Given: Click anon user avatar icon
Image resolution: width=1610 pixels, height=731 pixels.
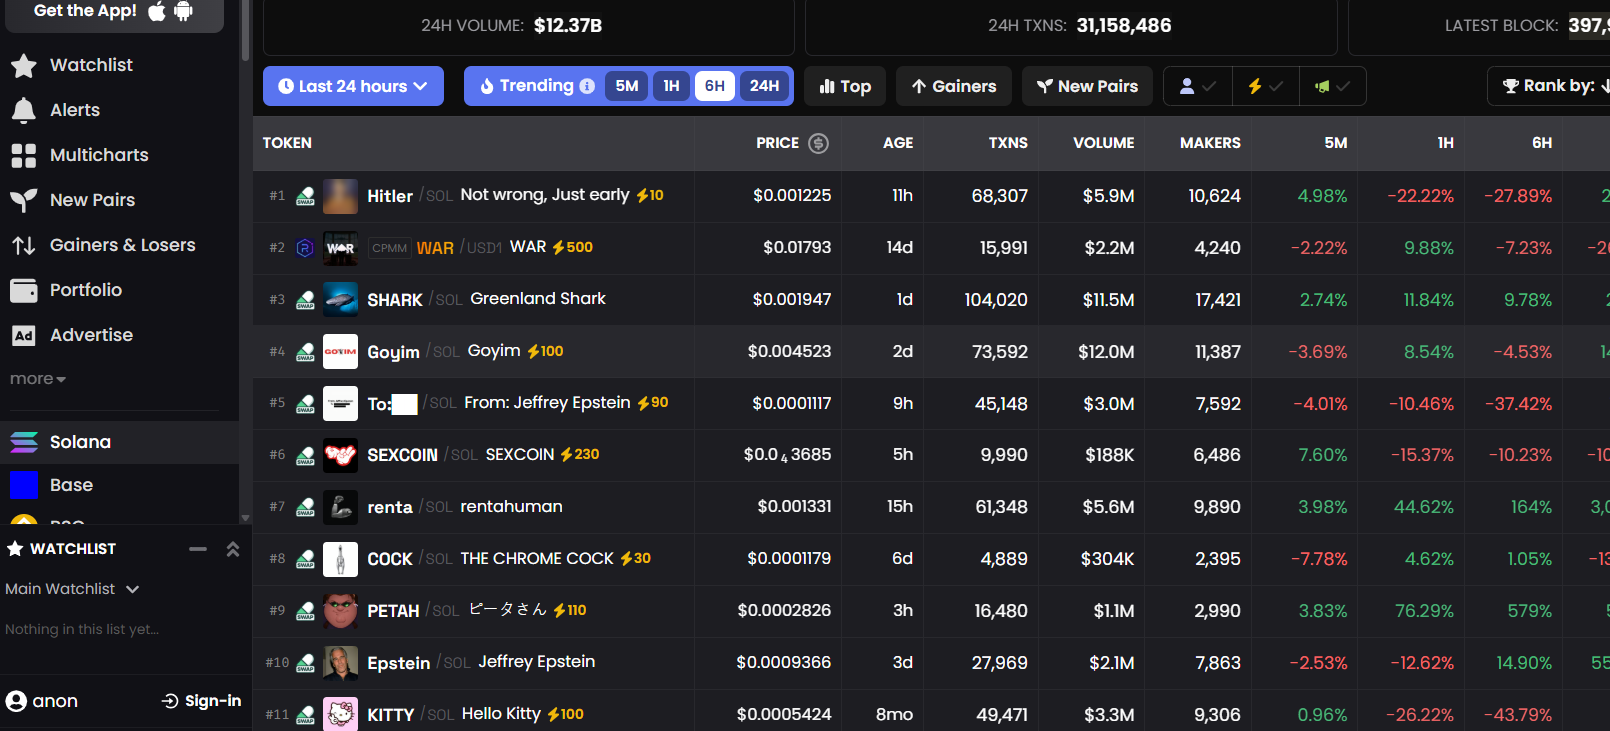Looking at the screenshot, I should coord(16,701).
